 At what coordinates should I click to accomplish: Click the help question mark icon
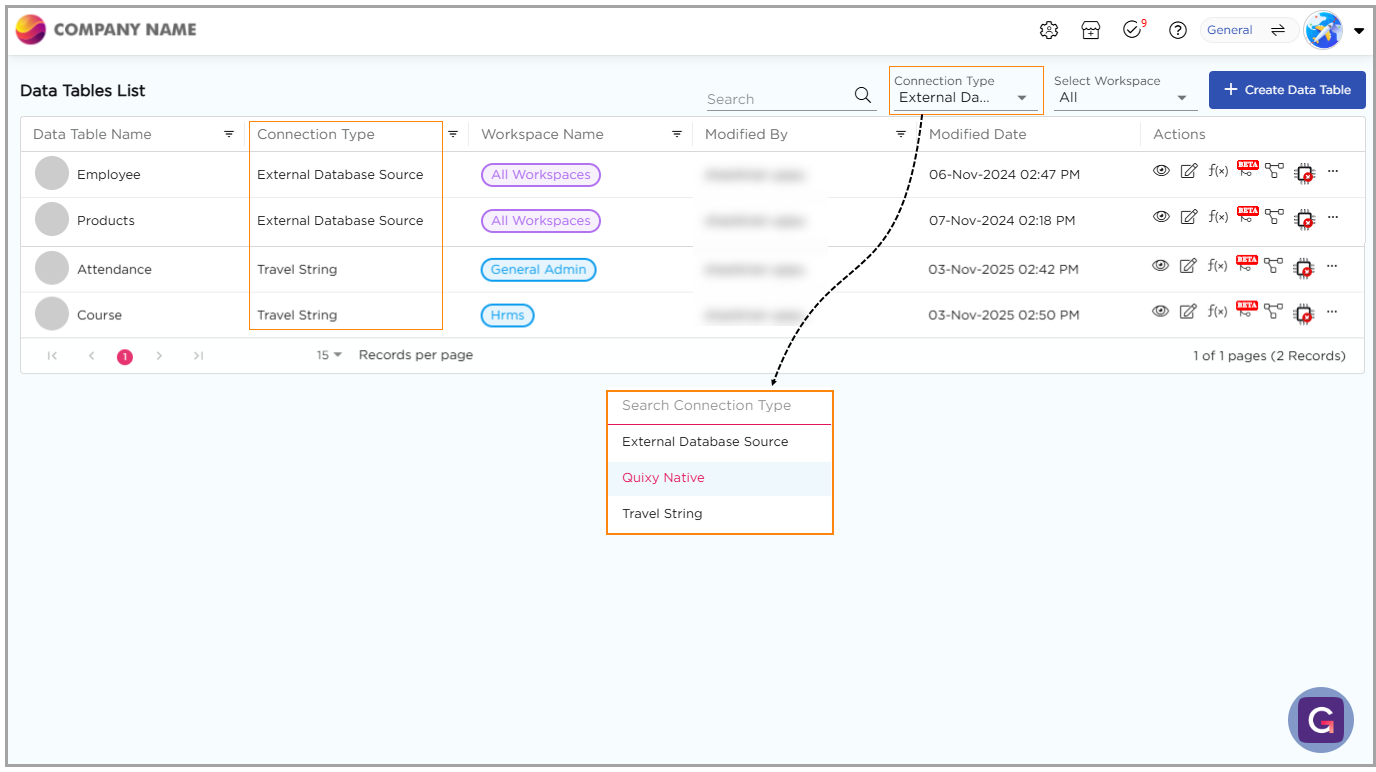click(1178, 30)
